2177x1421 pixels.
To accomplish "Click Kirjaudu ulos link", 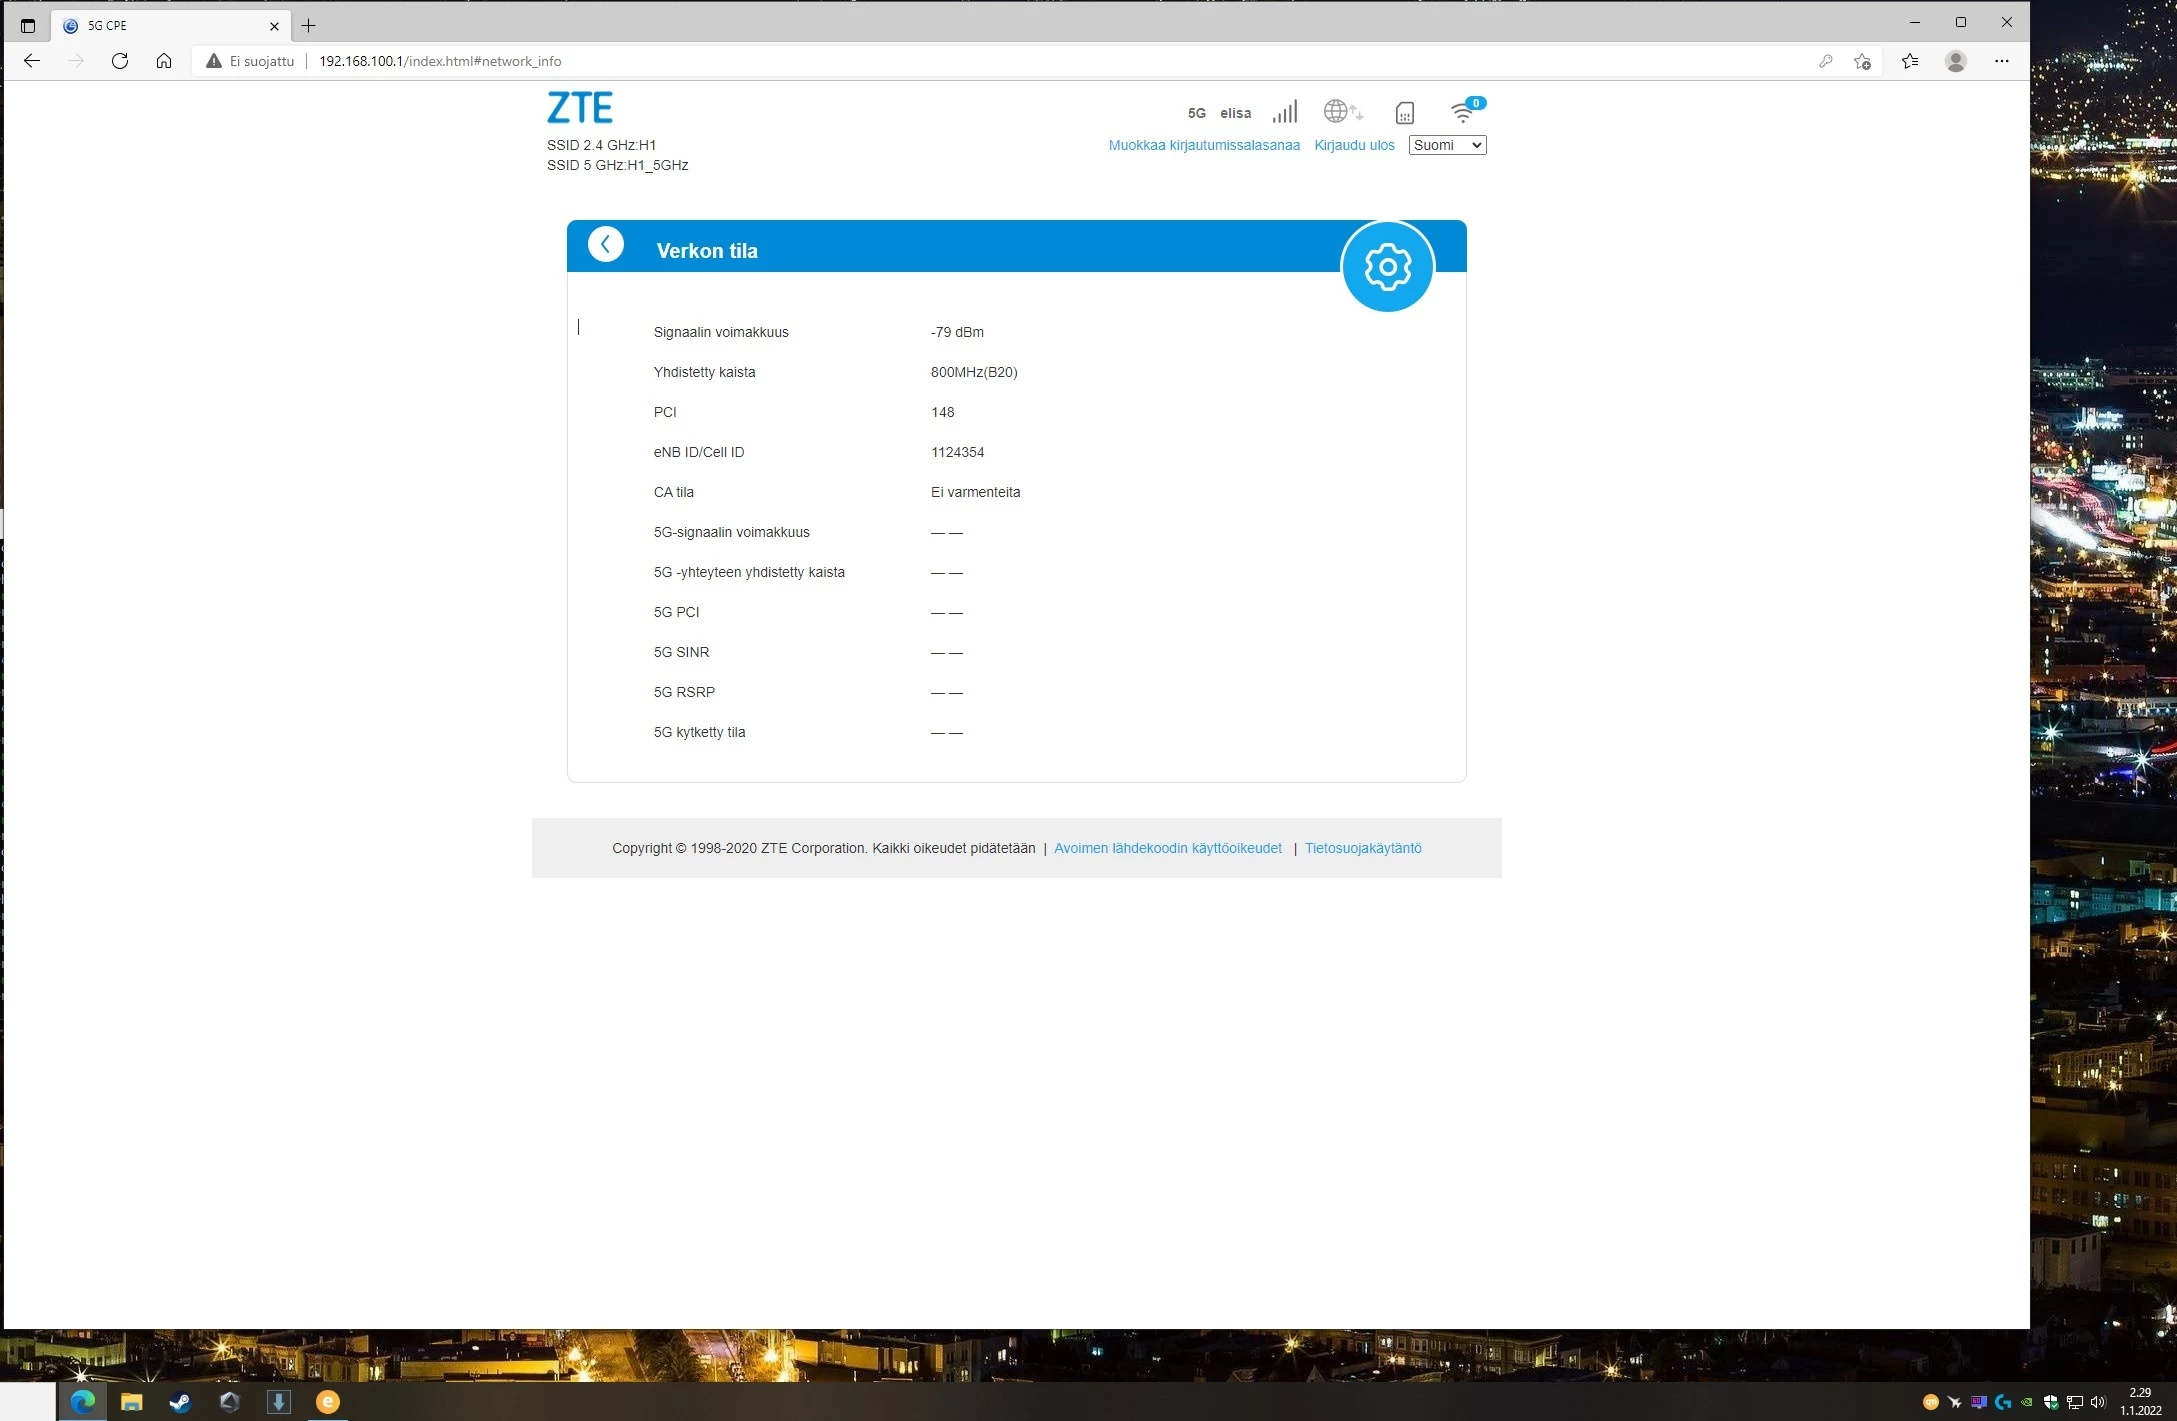I will [1353, 145].
